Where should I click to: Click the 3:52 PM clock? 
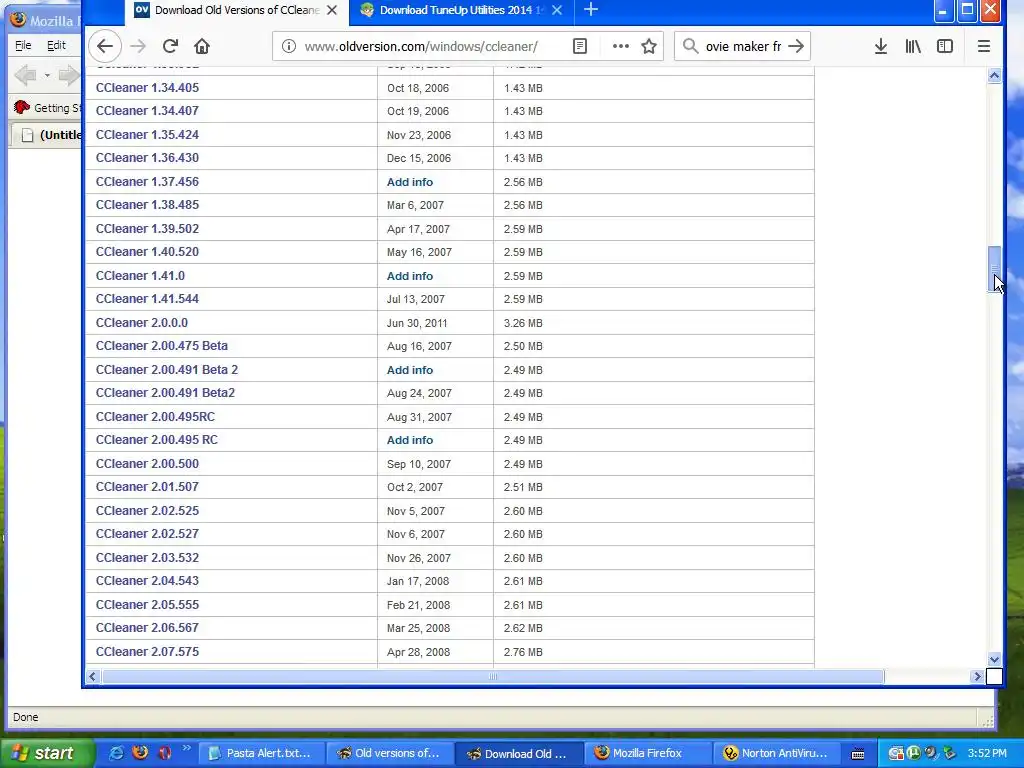click(987, 754)
